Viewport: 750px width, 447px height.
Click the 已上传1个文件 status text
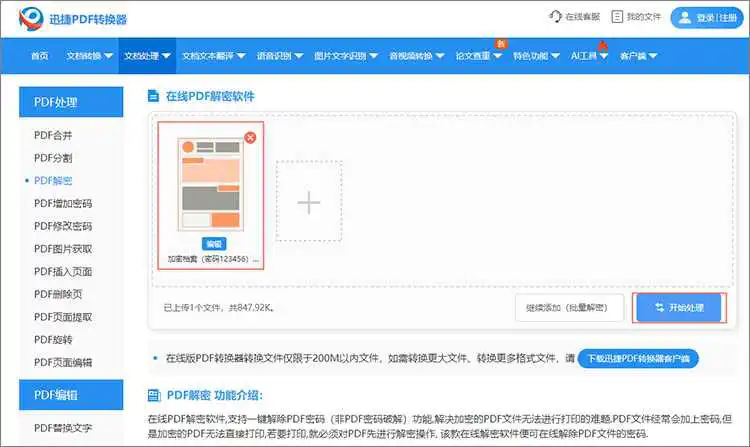point(219,307)
